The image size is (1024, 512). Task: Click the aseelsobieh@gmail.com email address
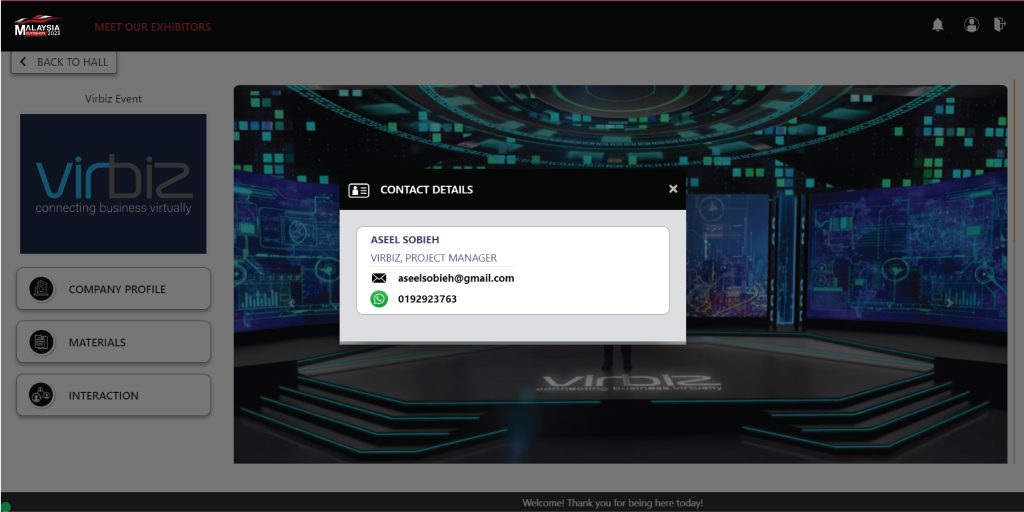point(456,278)
